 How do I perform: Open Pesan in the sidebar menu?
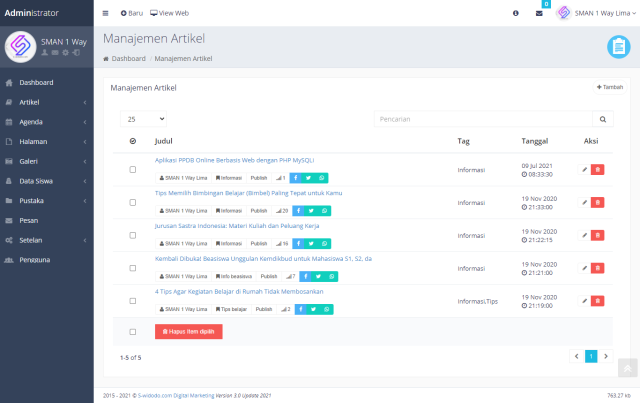click(x=46, y=220)
